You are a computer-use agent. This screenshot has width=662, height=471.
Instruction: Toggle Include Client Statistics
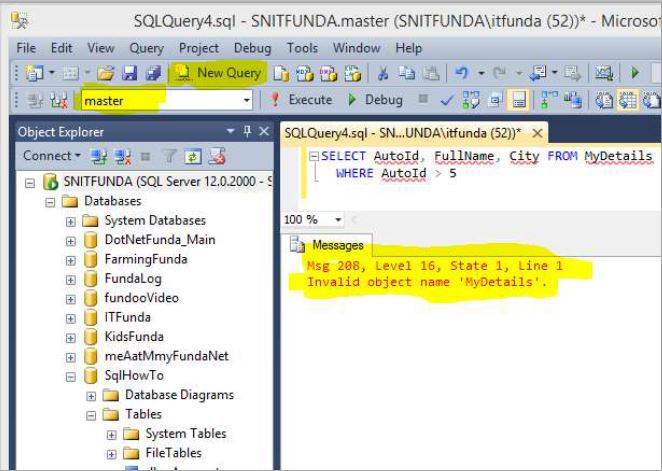[x=573, y=100]
